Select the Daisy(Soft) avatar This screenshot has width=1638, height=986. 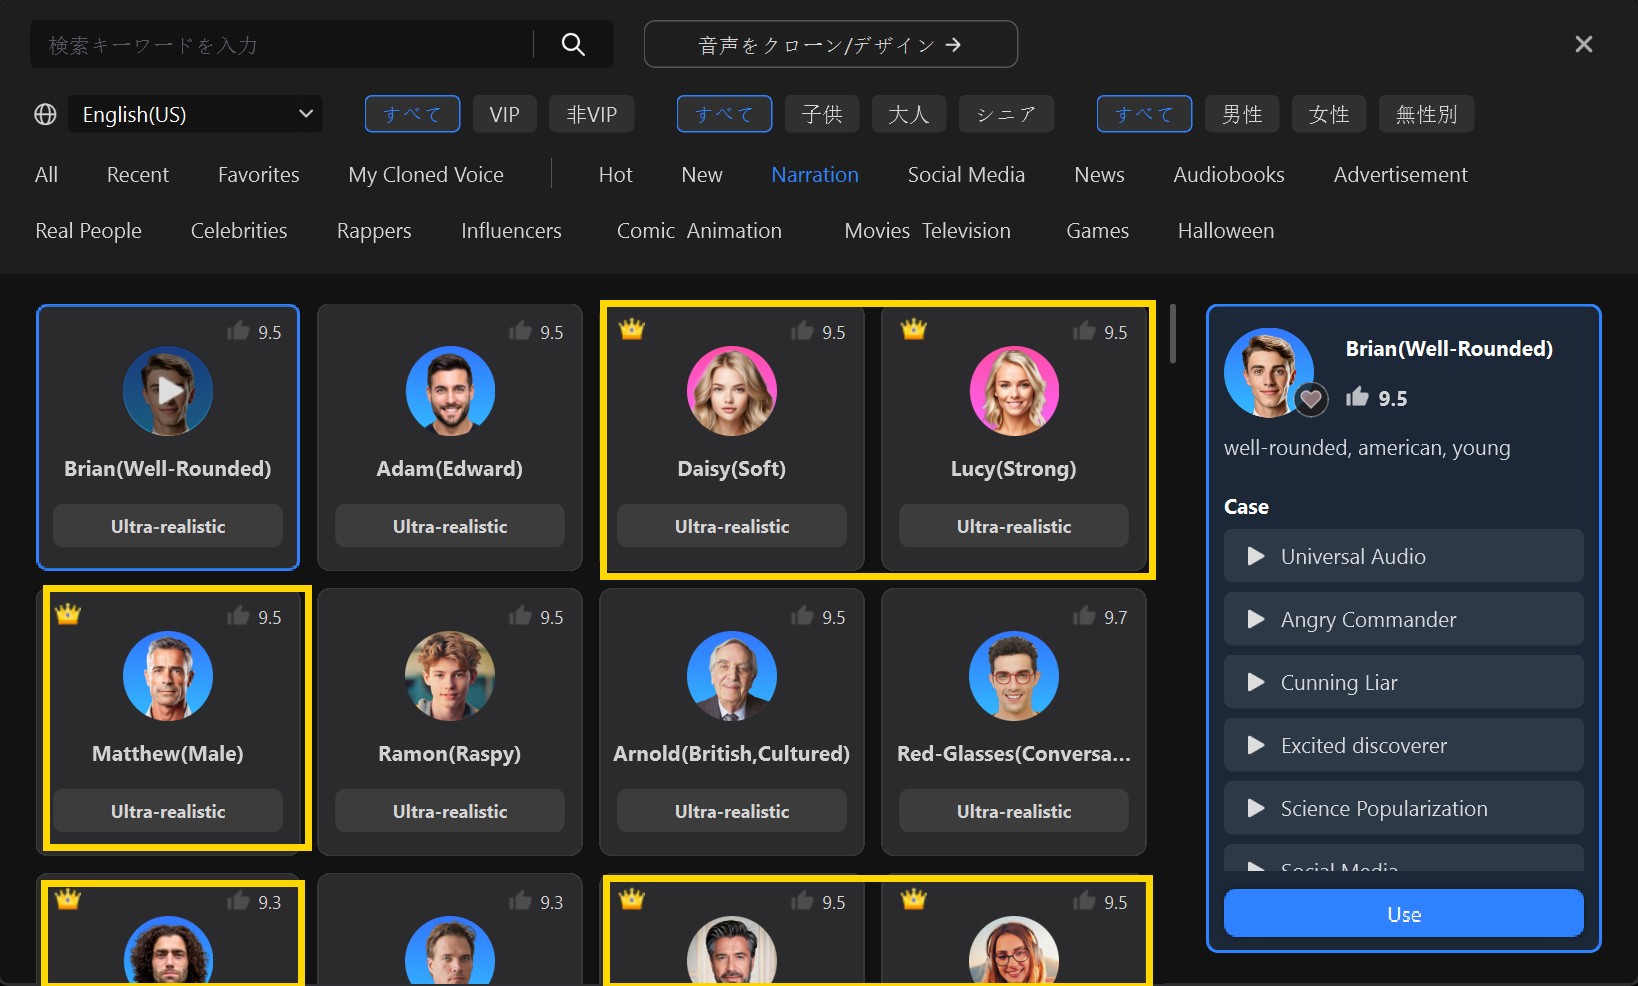[x=732, y=390]
